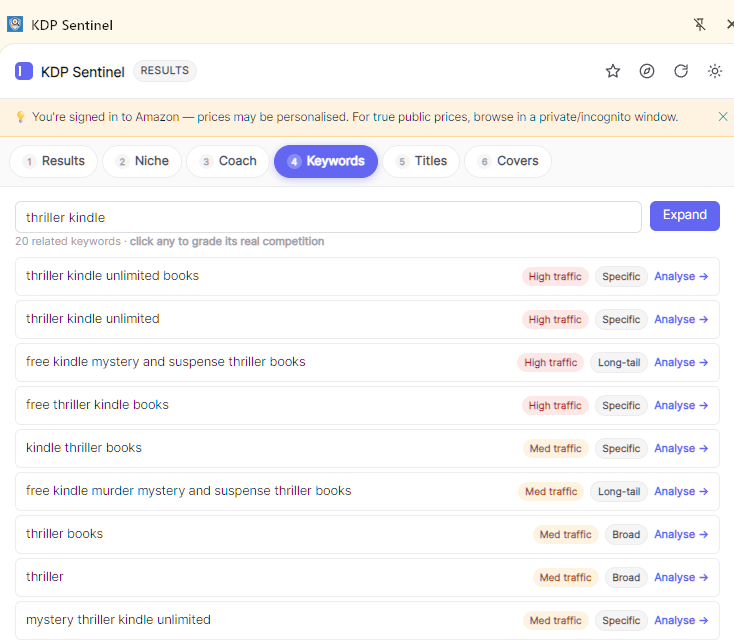This screenshot has height=642, width=734.
Task: Open the Titles tab
Action: [421, 161]
